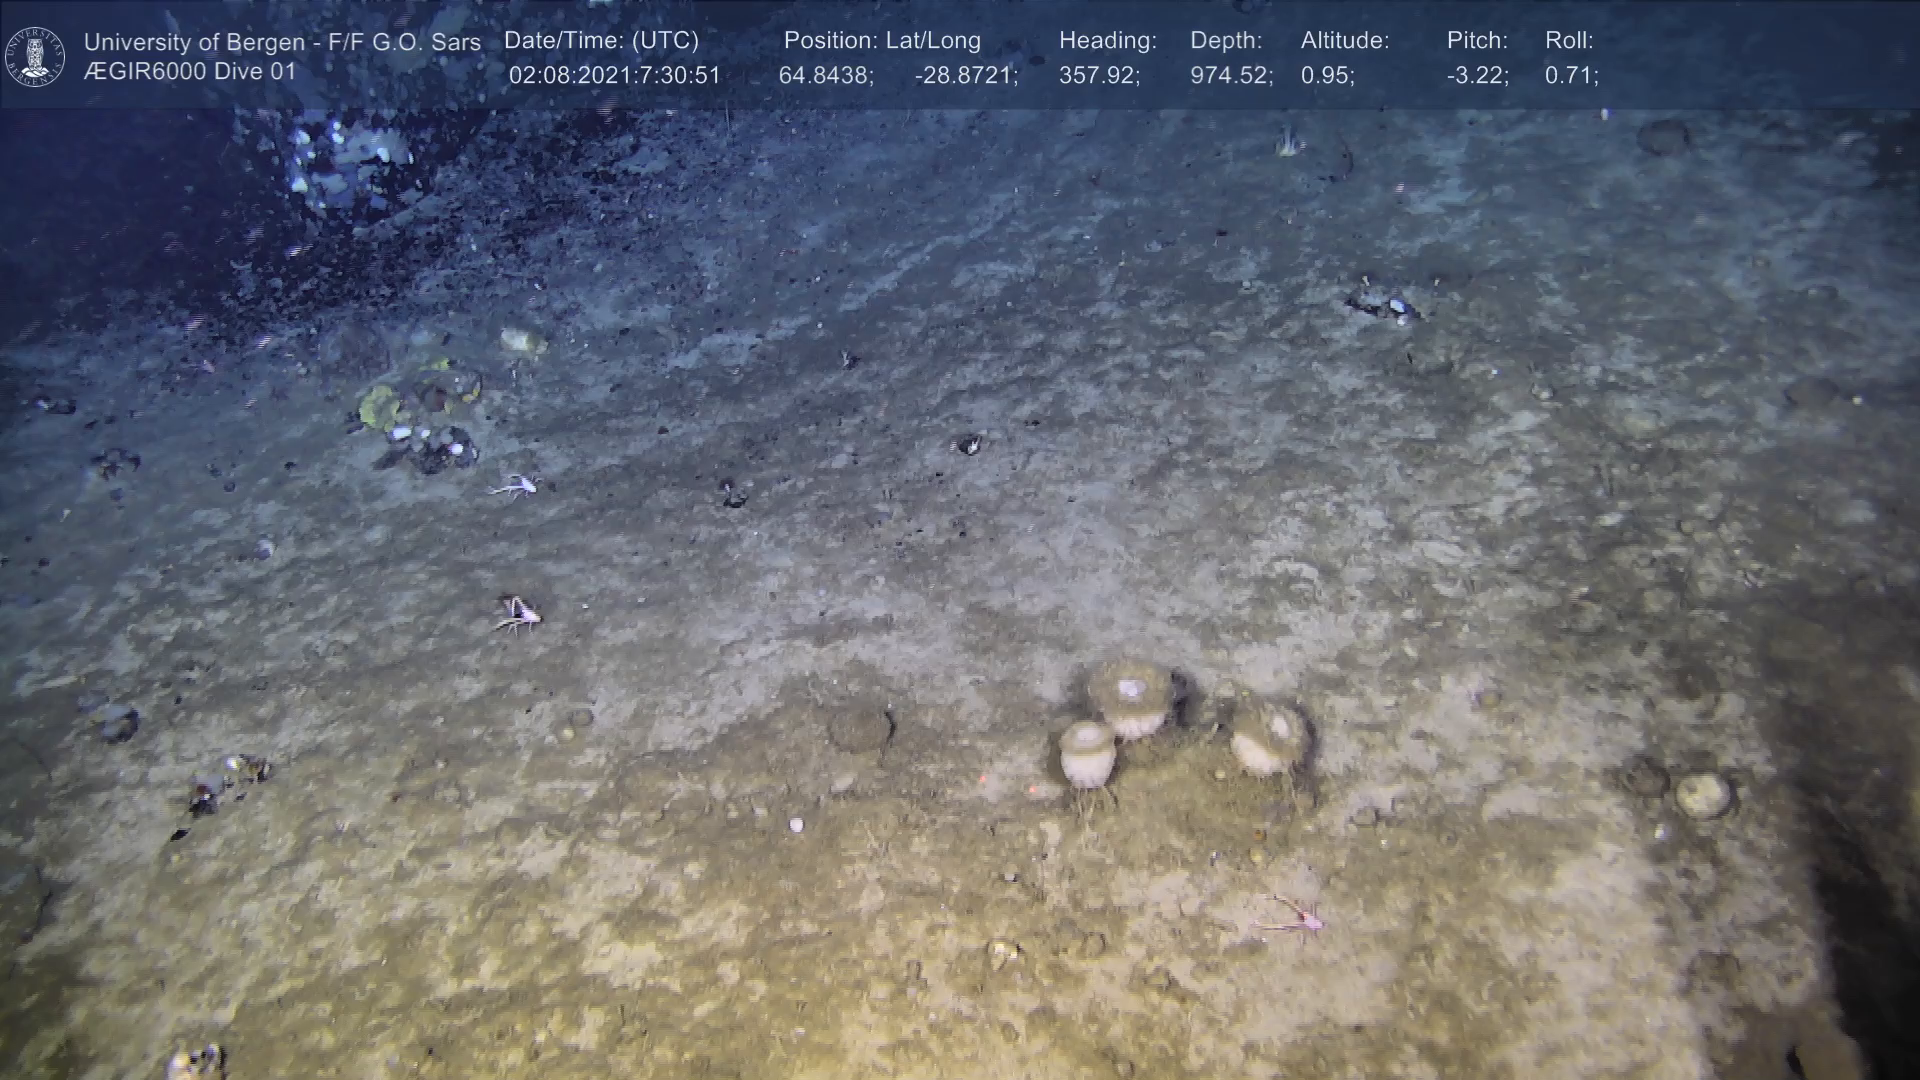Click the 'Depth:' label
Image resolution: width=1920 pixels, height=1080 pixels.
coord(1226,41)
